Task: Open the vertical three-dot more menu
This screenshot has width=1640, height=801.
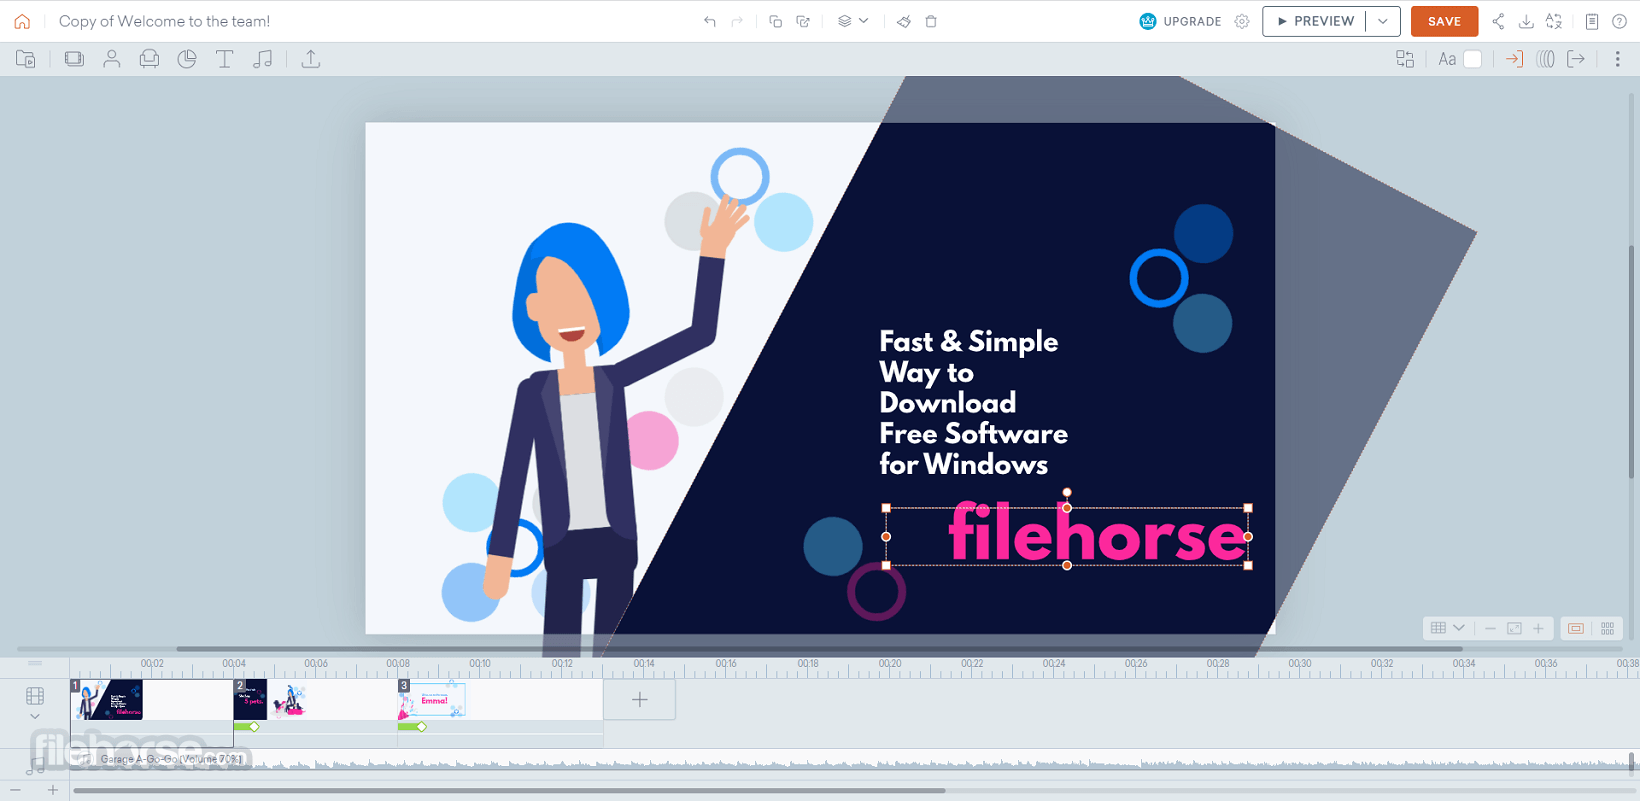Action: click(x=1618, y=59)
